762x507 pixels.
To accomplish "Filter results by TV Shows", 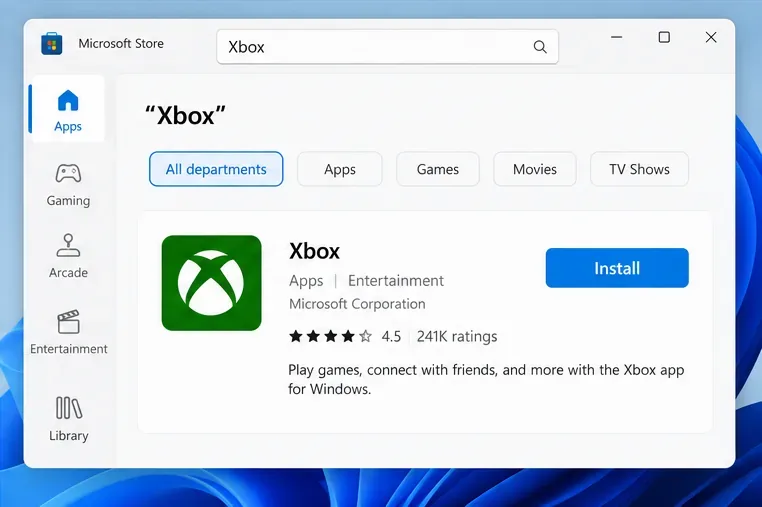I will pos(639,169).
